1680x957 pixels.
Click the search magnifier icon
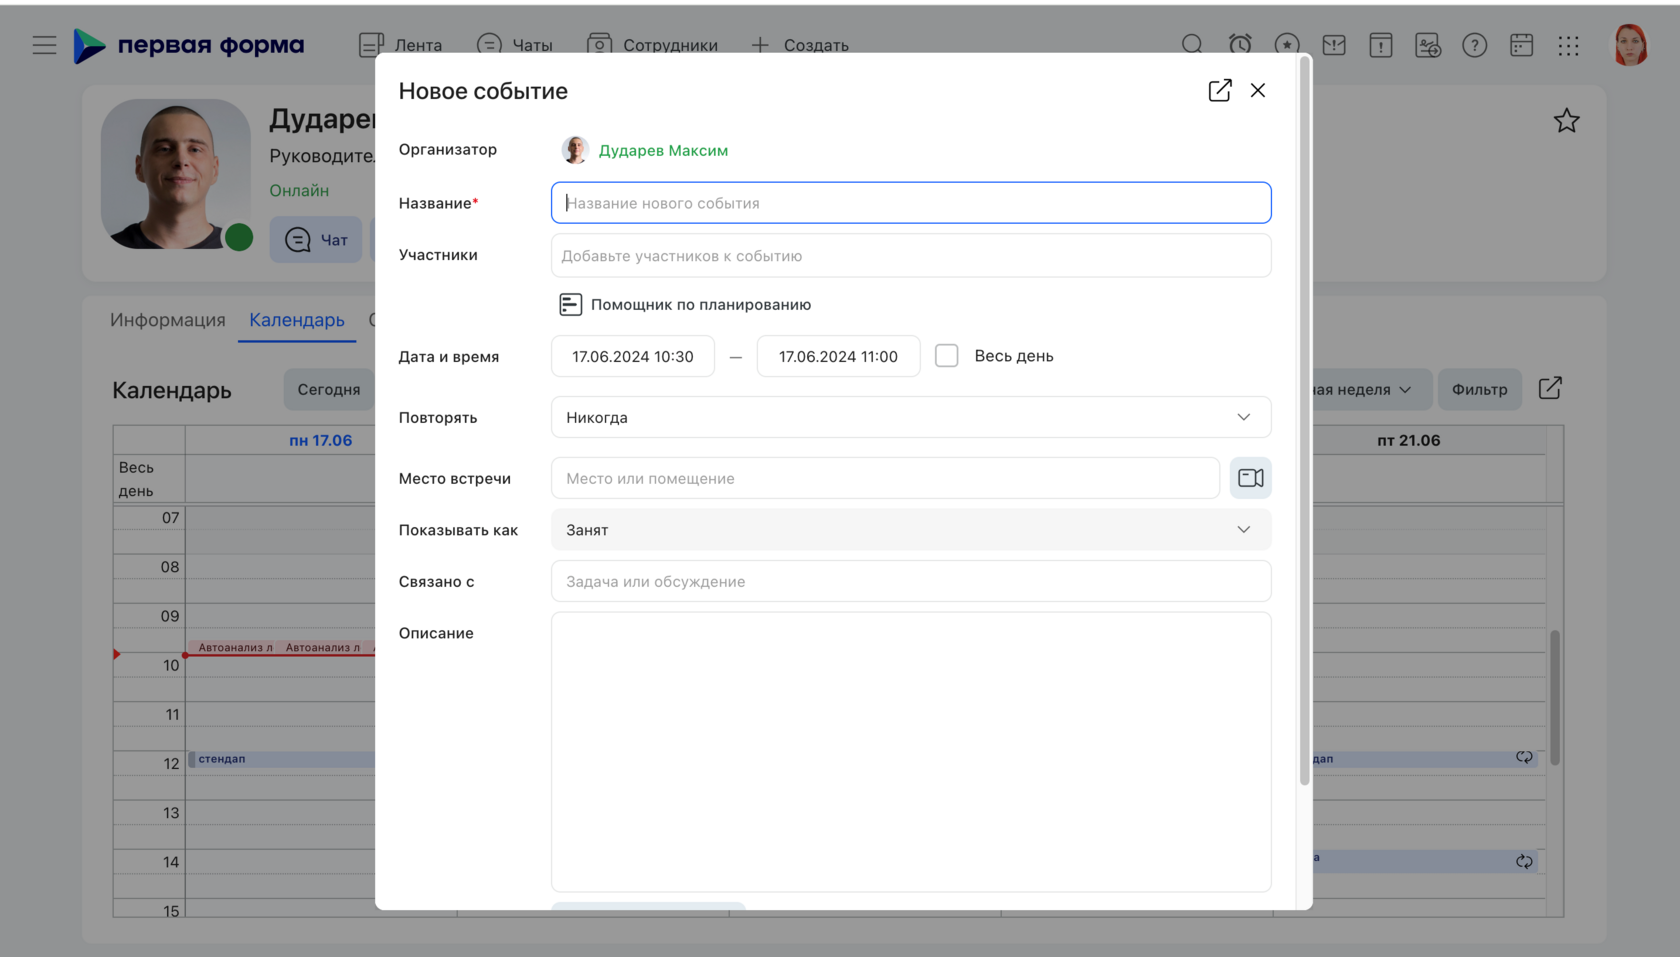click(1192, 45)
